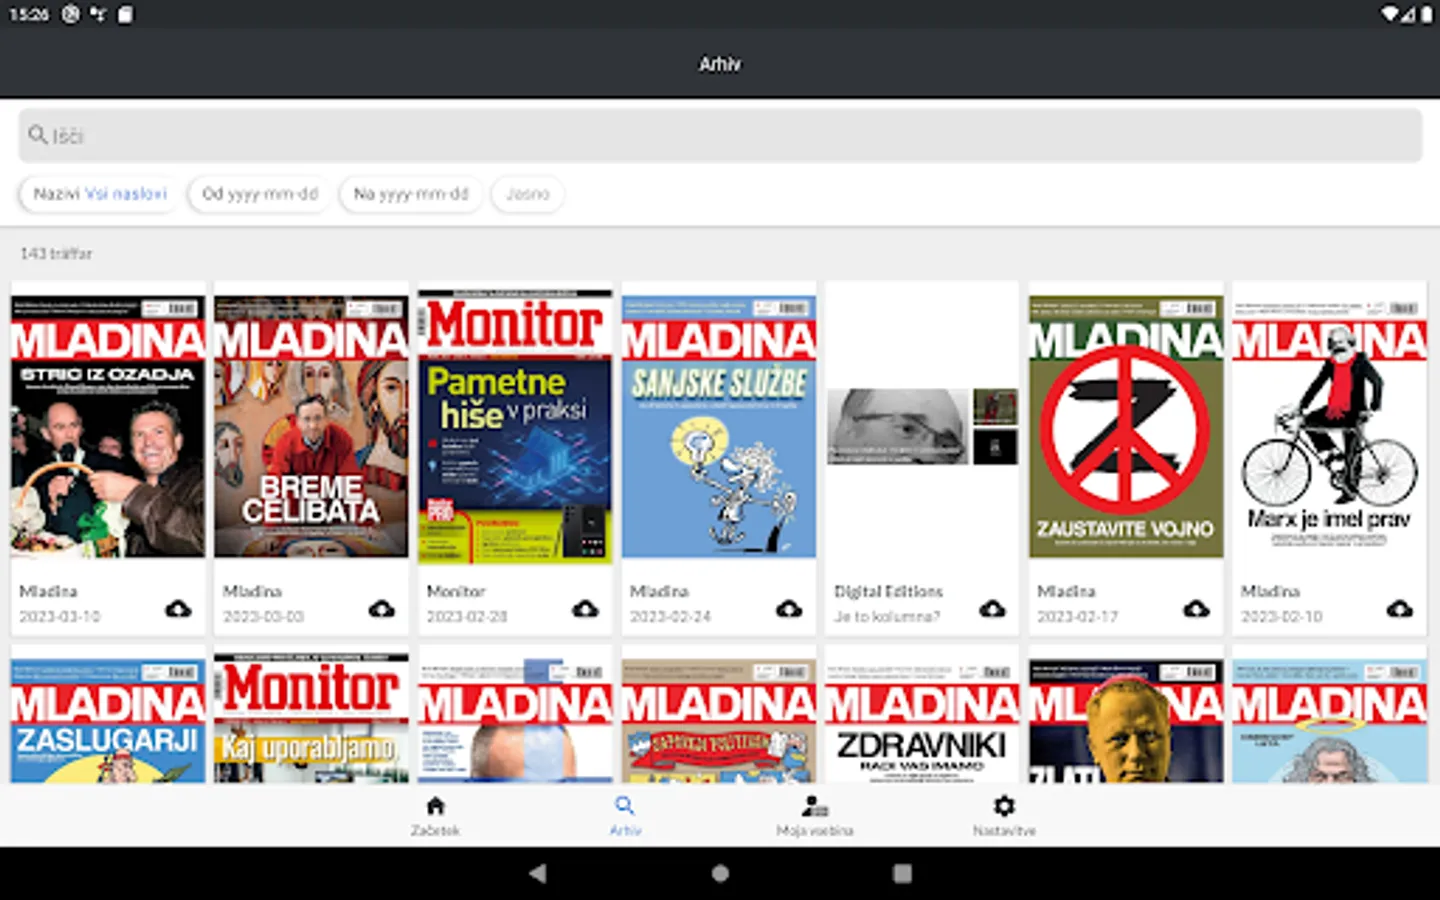Open the Digital Editions article thumbnail
Screen dimensions: 1440x900
point(922,427)
